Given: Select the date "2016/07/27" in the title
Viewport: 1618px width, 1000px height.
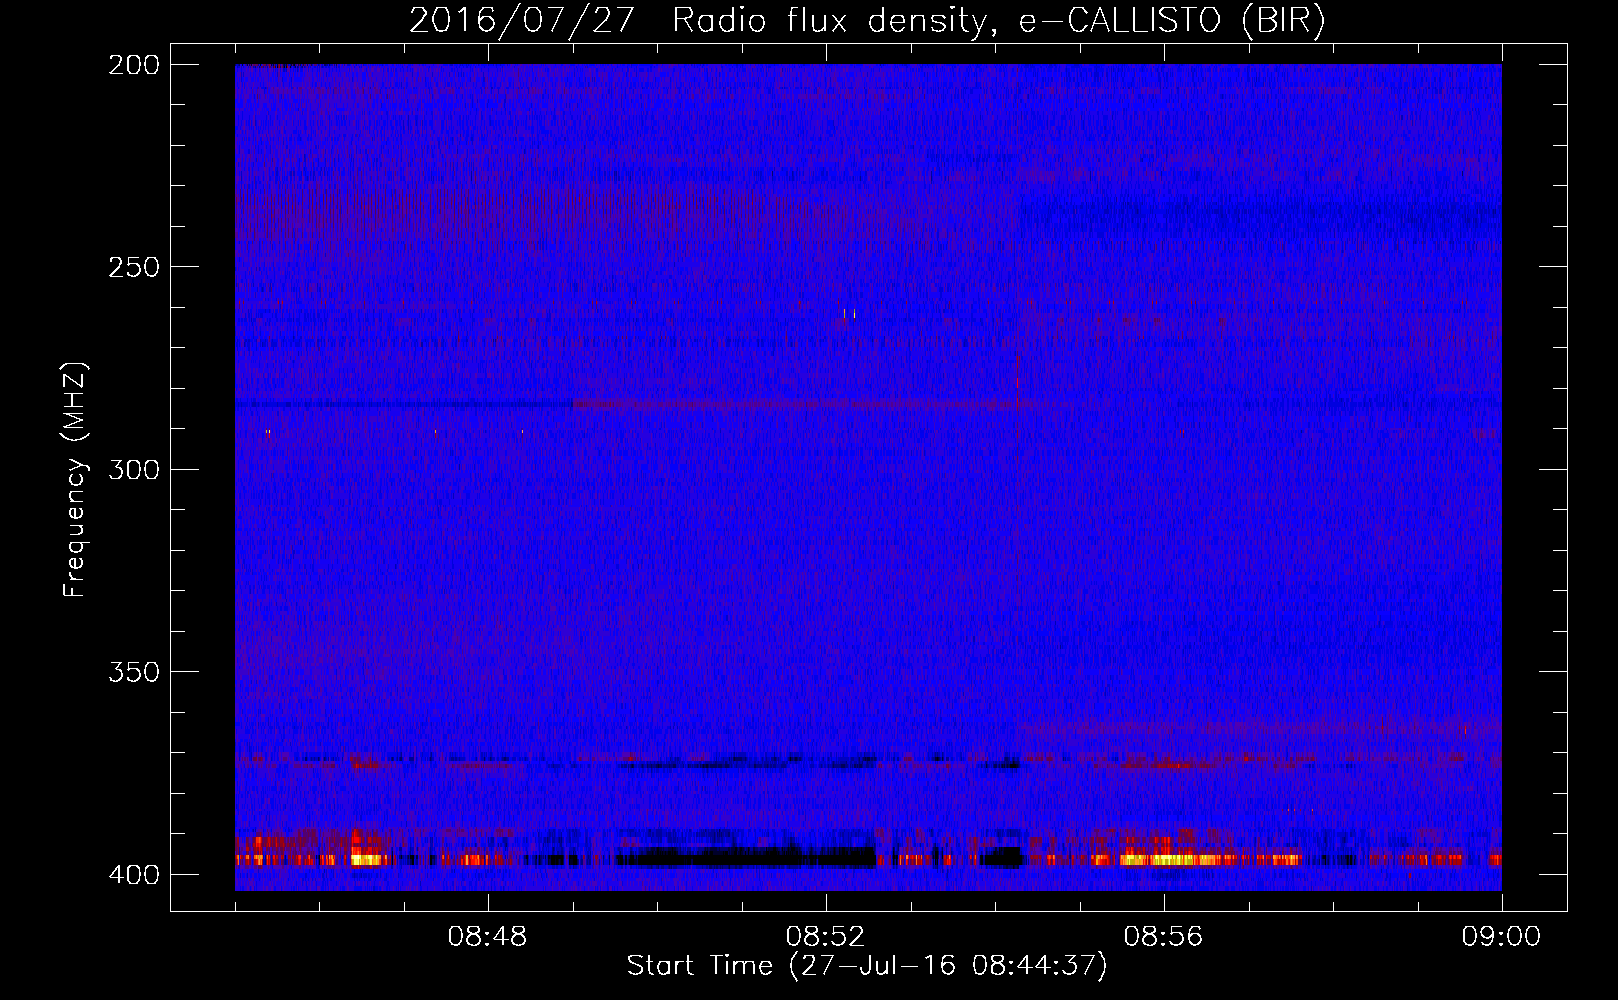Looking at the screenshot, I should click(x=521, y=20).
